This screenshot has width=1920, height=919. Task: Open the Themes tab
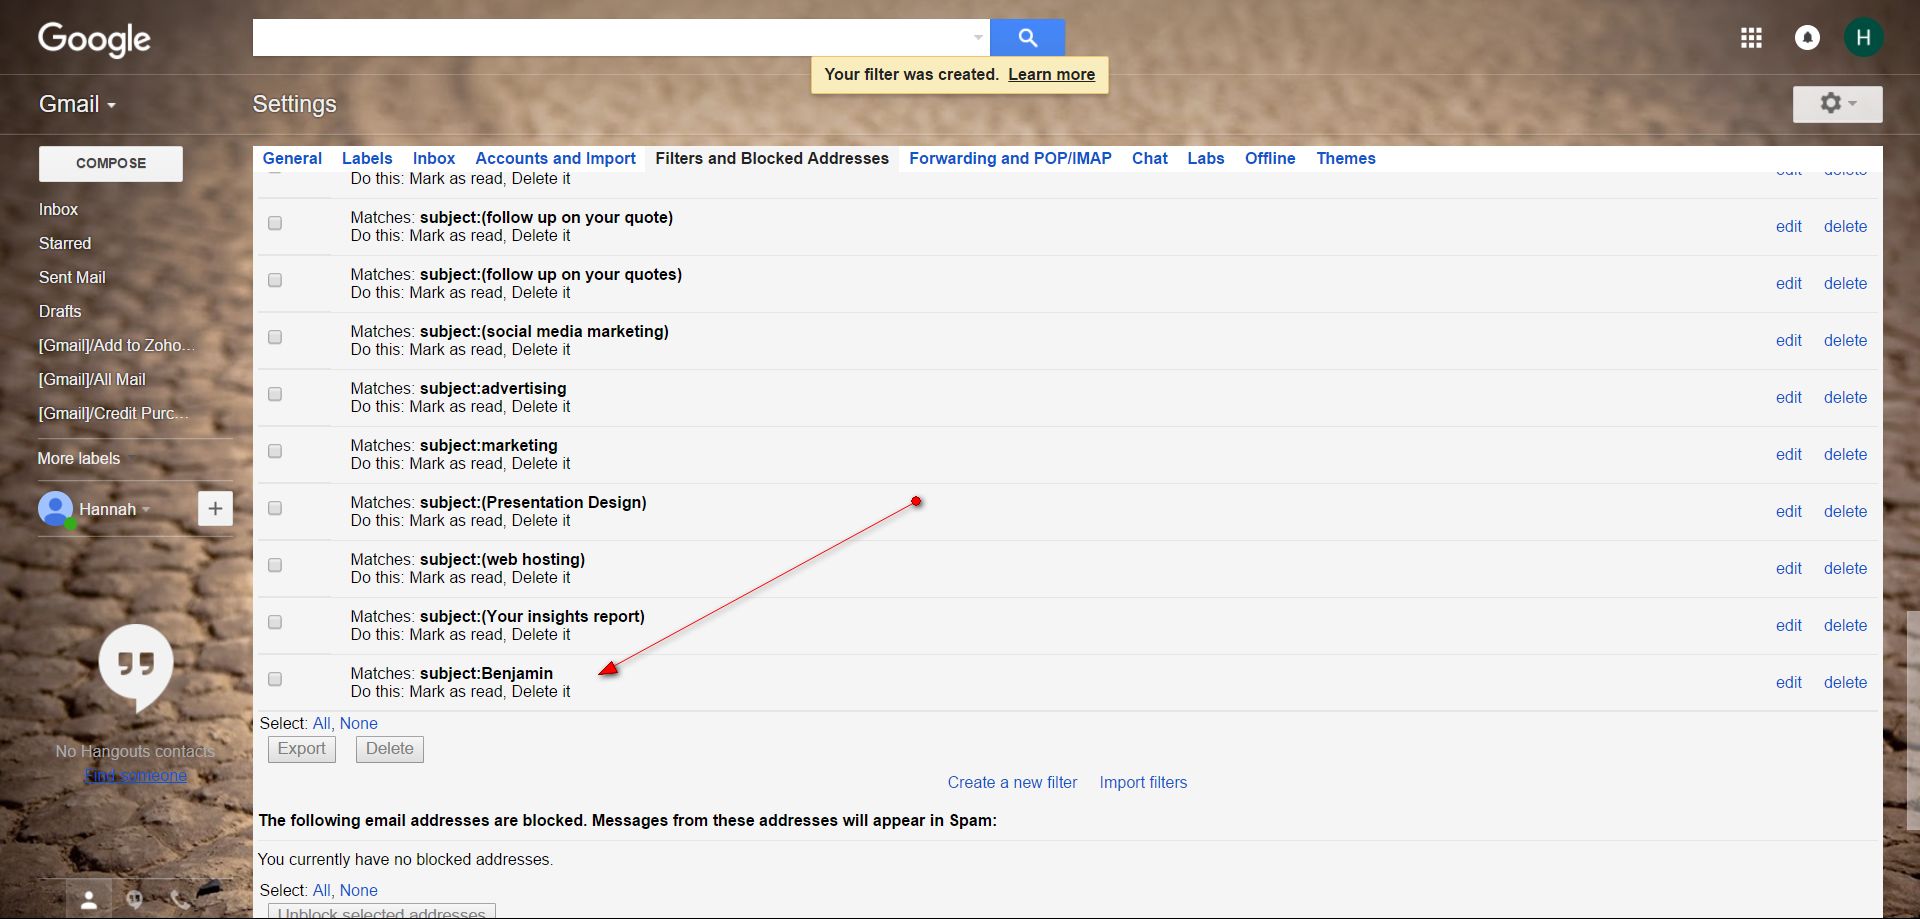[x=1346, y=158]
